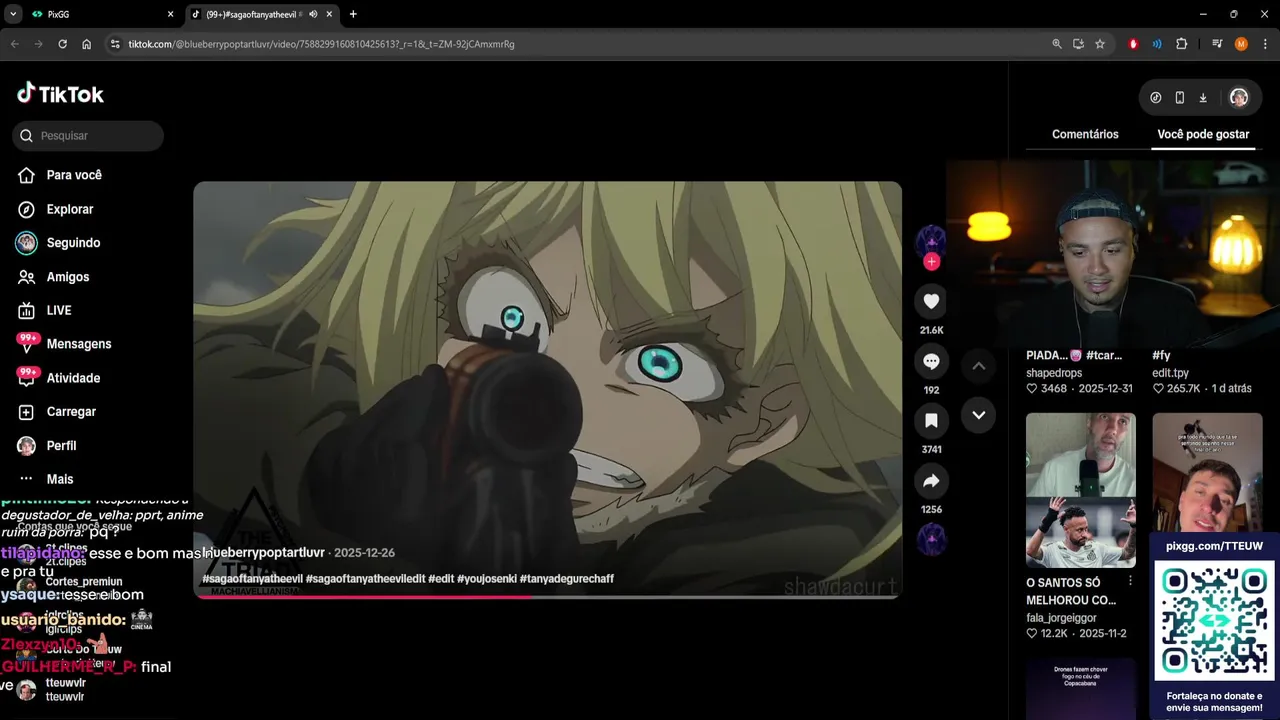Open the creator avatar above the follow badge
The width and height of the screenshot is (1280, 720).
(x=931, y=240)
